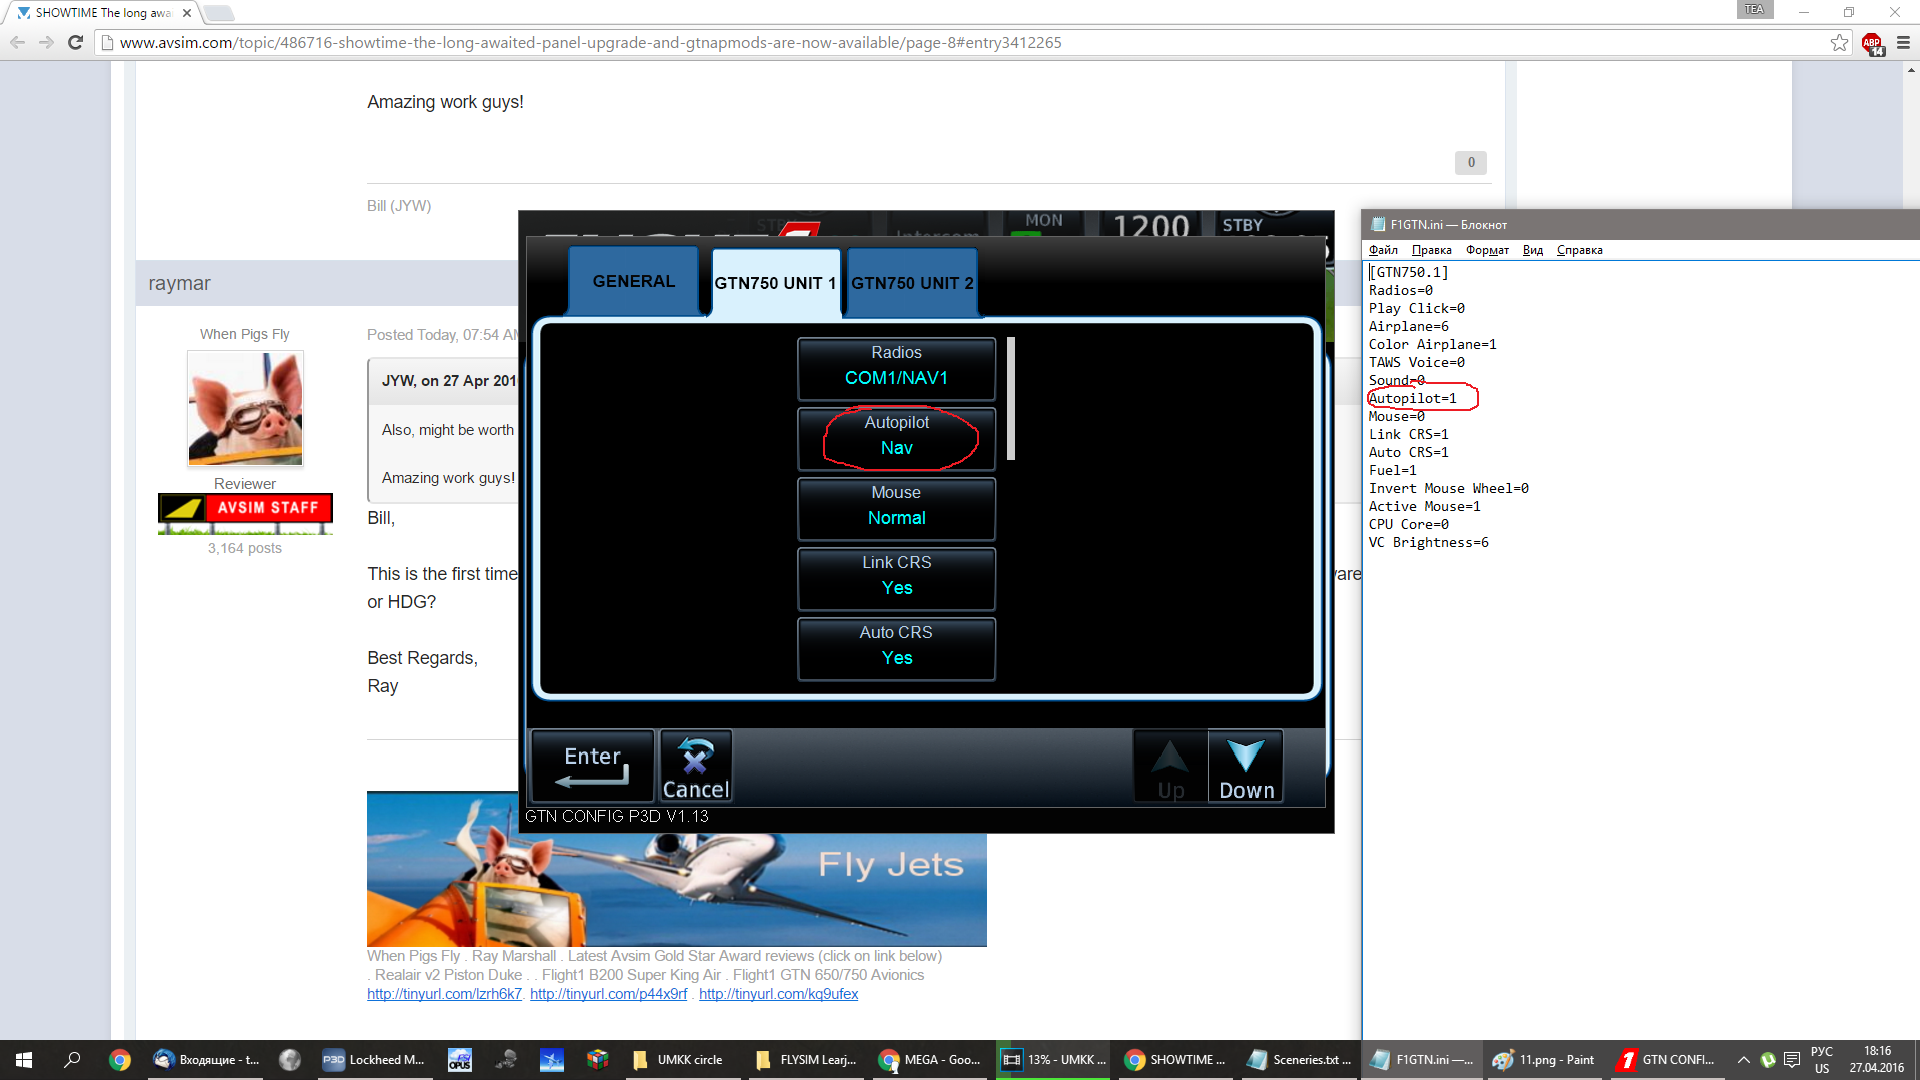Open the Adblock Plus extension icon
The width and height of the screenshot is (1920, 1080).
(1872, 43)
